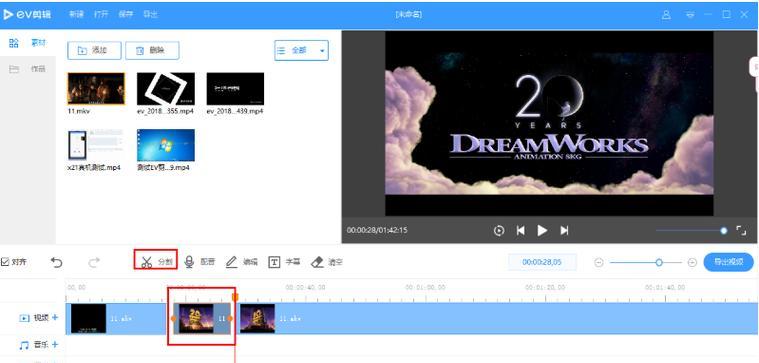Image resolution: width=759 pixels, height=363 pixels.
Task: Play the preview video
Action: coord(542,230)
